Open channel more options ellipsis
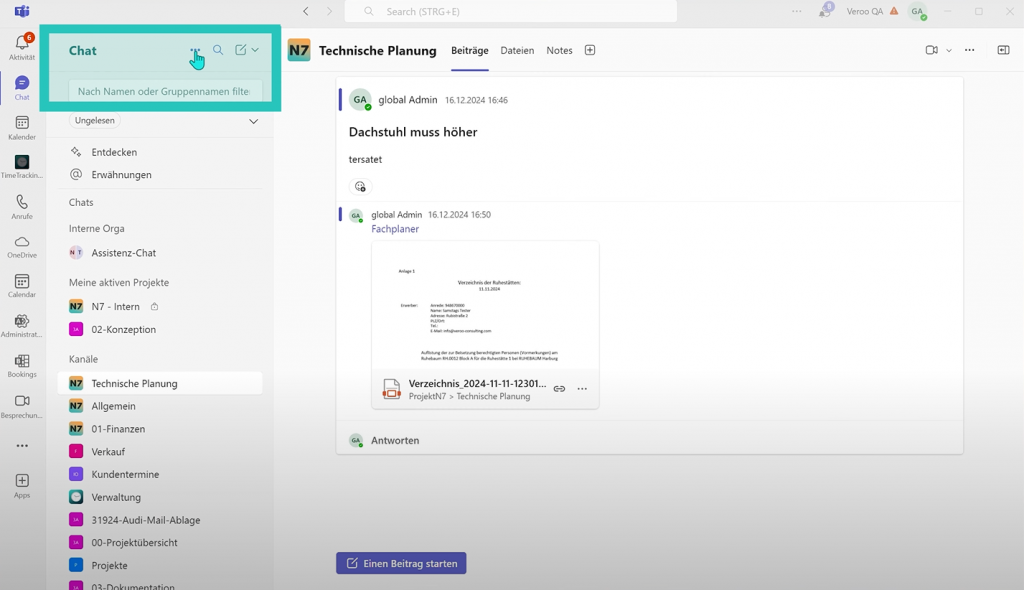Image resolution: width=1024 pixels, height=590 pixels. point(970,50)
